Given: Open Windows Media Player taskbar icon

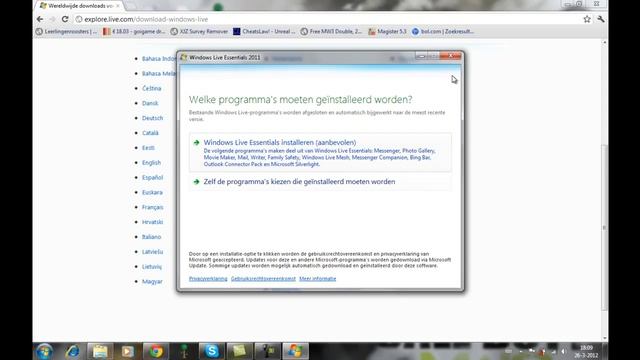Looking at the screenshot, I should [x=127, y=351].
